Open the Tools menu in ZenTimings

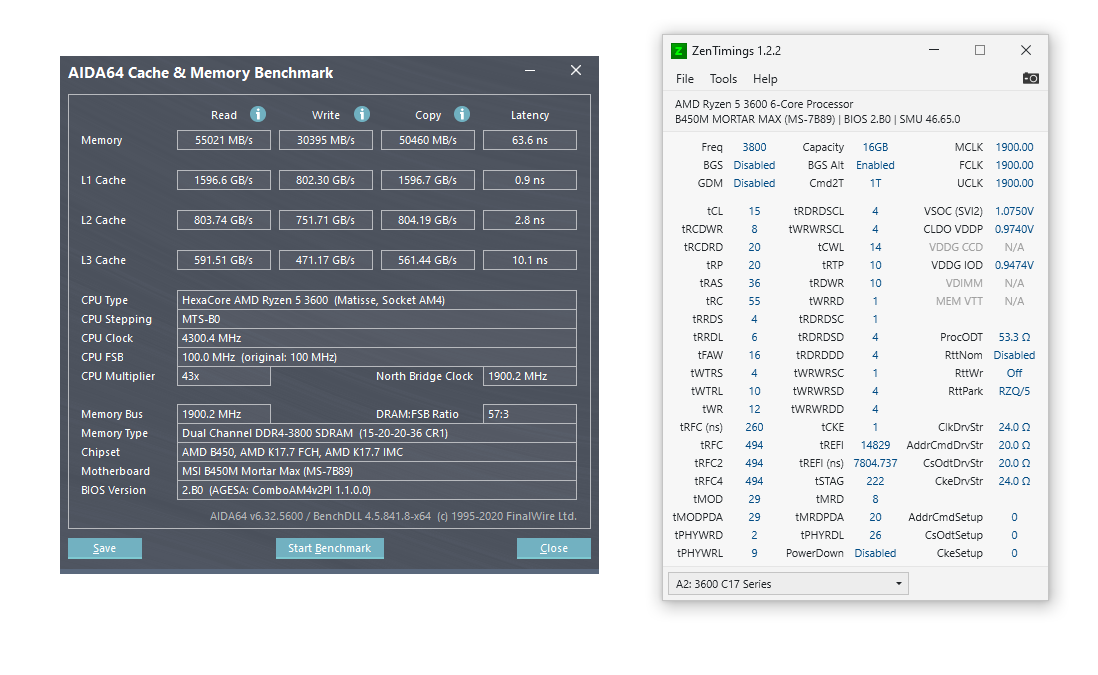coord(723,79)
